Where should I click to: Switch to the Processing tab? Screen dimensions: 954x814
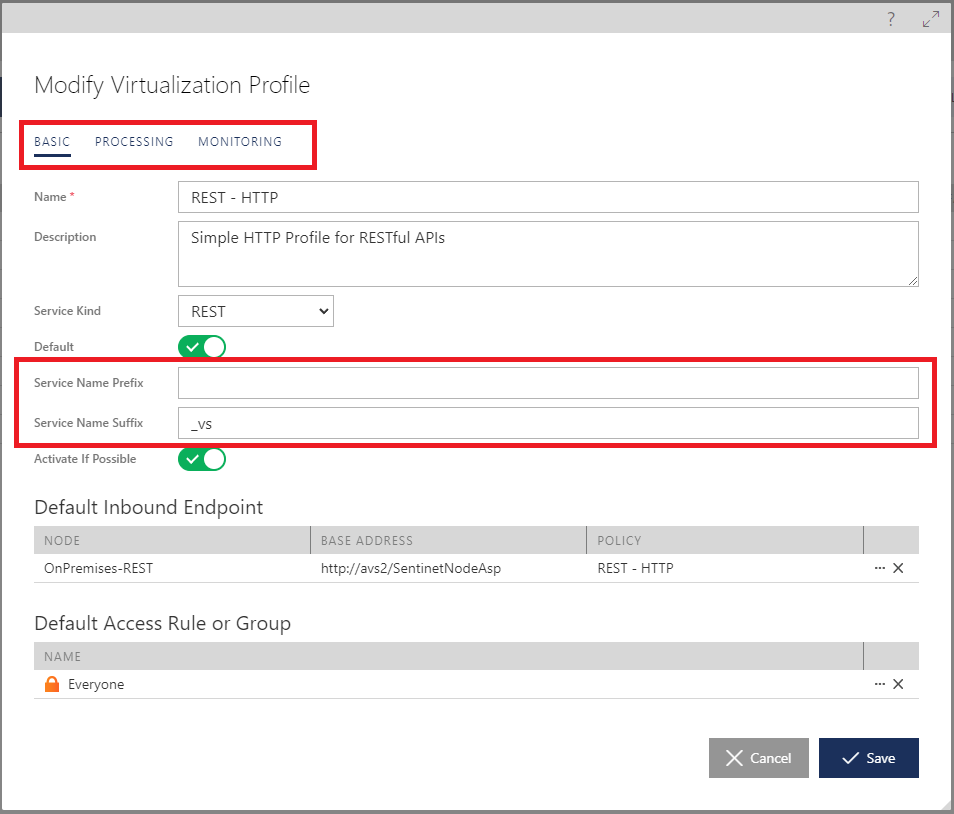coord(134,142)
